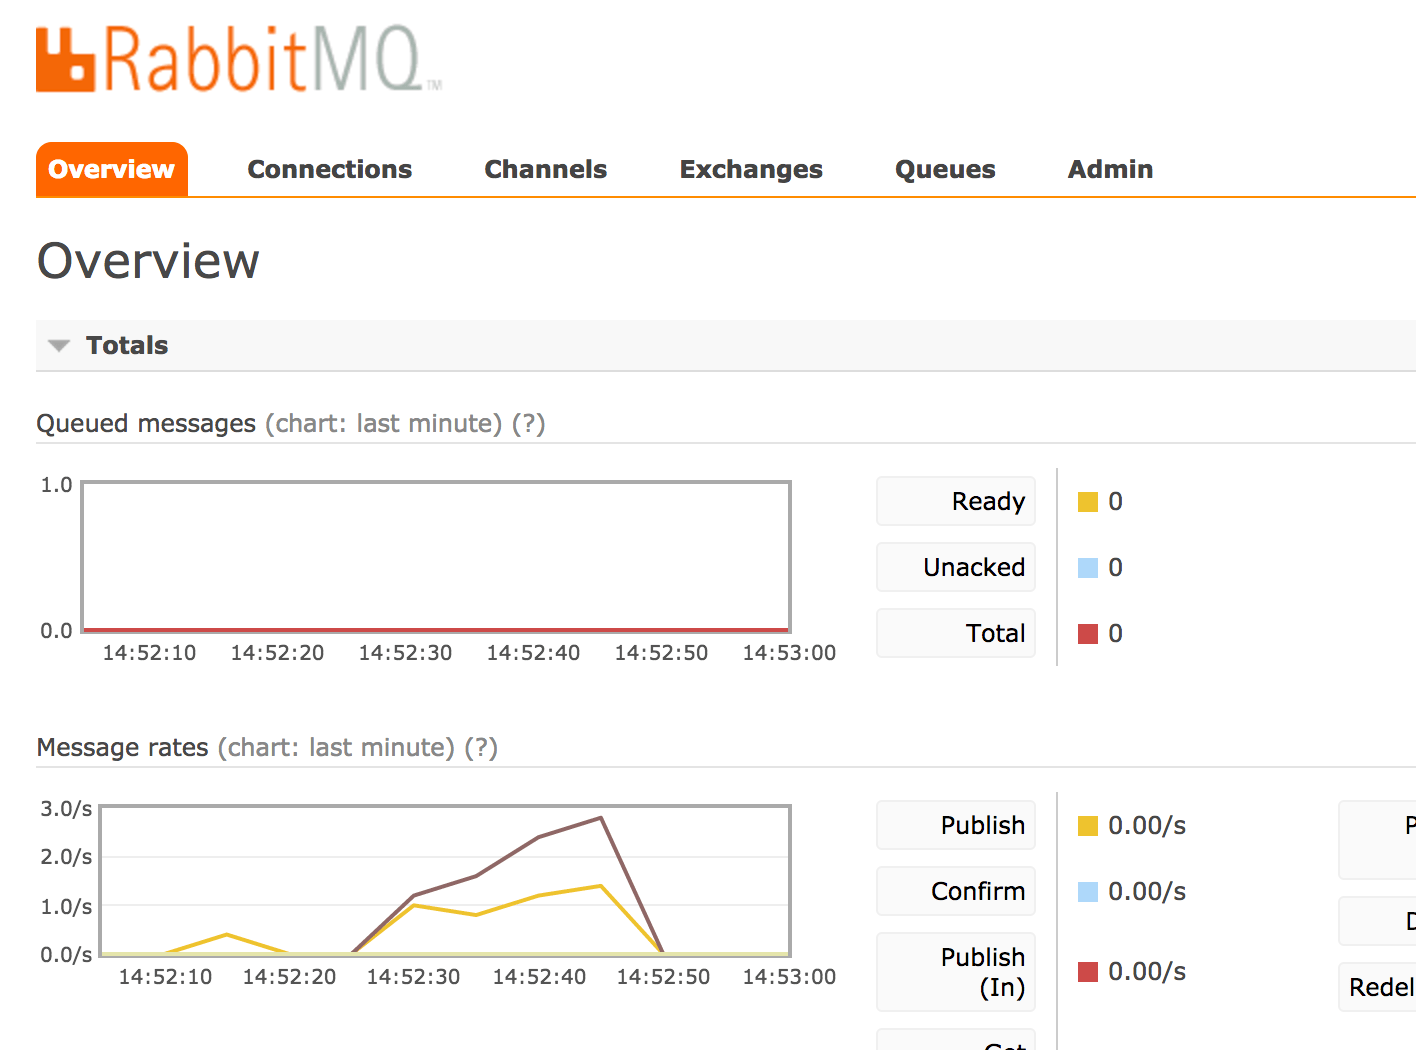Open Queued messages help (?) link
Screen dimensions: 1416x1050
point(528,424)
